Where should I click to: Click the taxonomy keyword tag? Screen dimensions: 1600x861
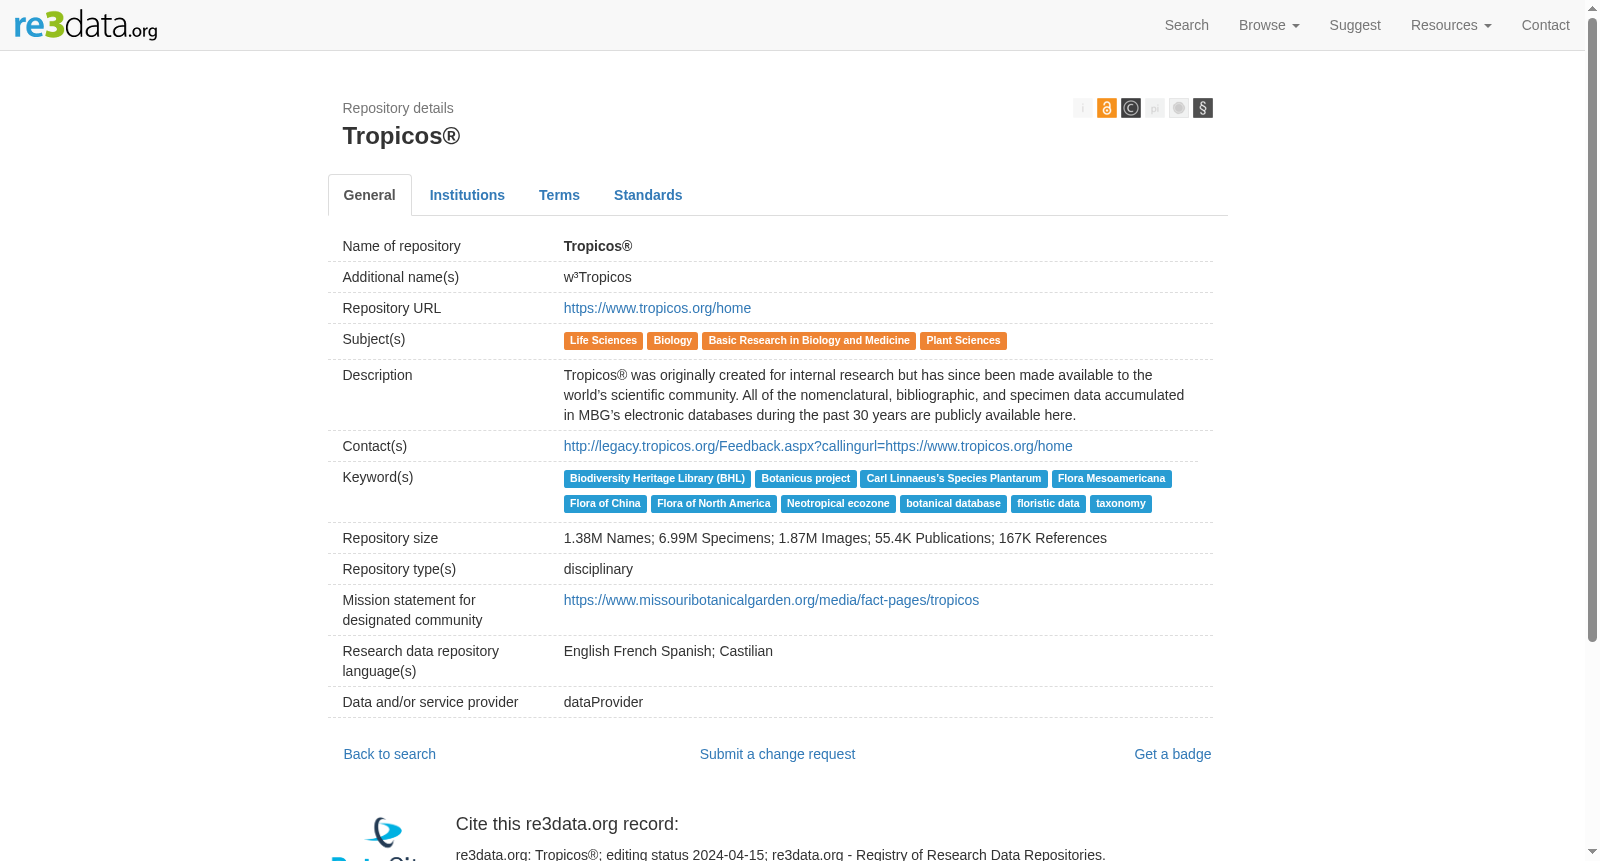point(1120,504)
